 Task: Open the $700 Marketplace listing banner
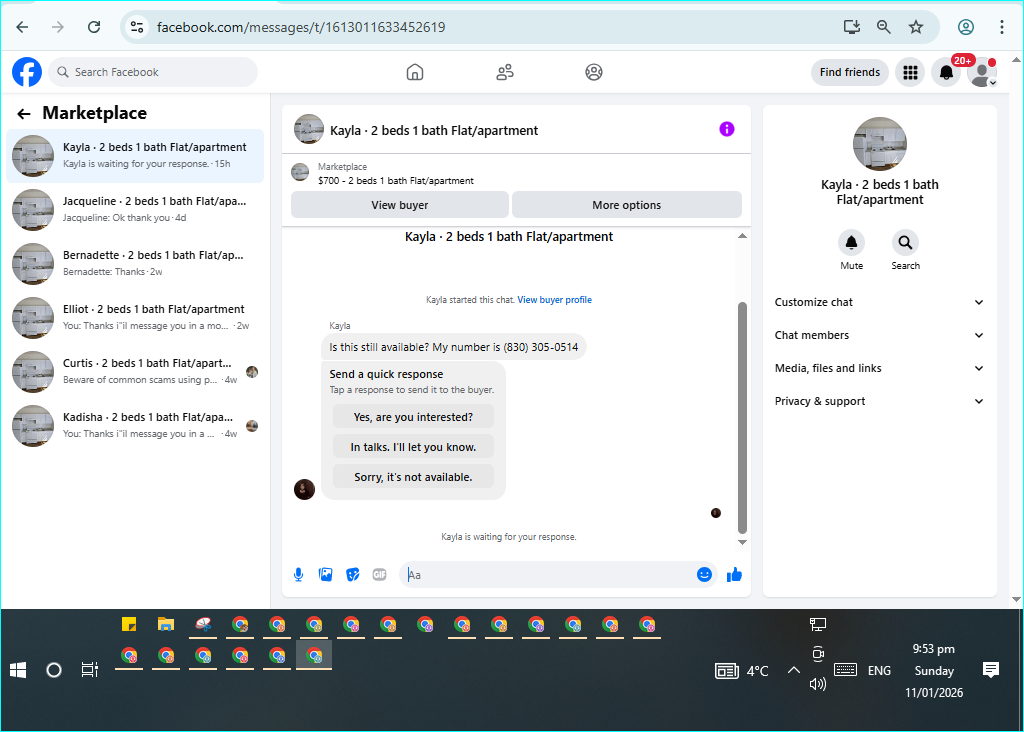pyautogui.click(x=516, y=174)
